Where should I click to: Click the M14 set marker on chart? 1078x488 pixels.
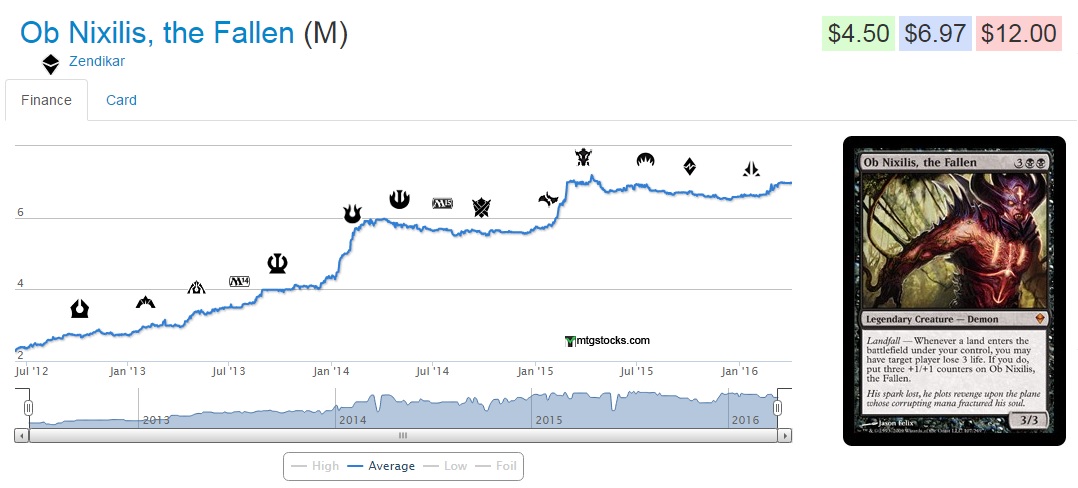point(240,281)
